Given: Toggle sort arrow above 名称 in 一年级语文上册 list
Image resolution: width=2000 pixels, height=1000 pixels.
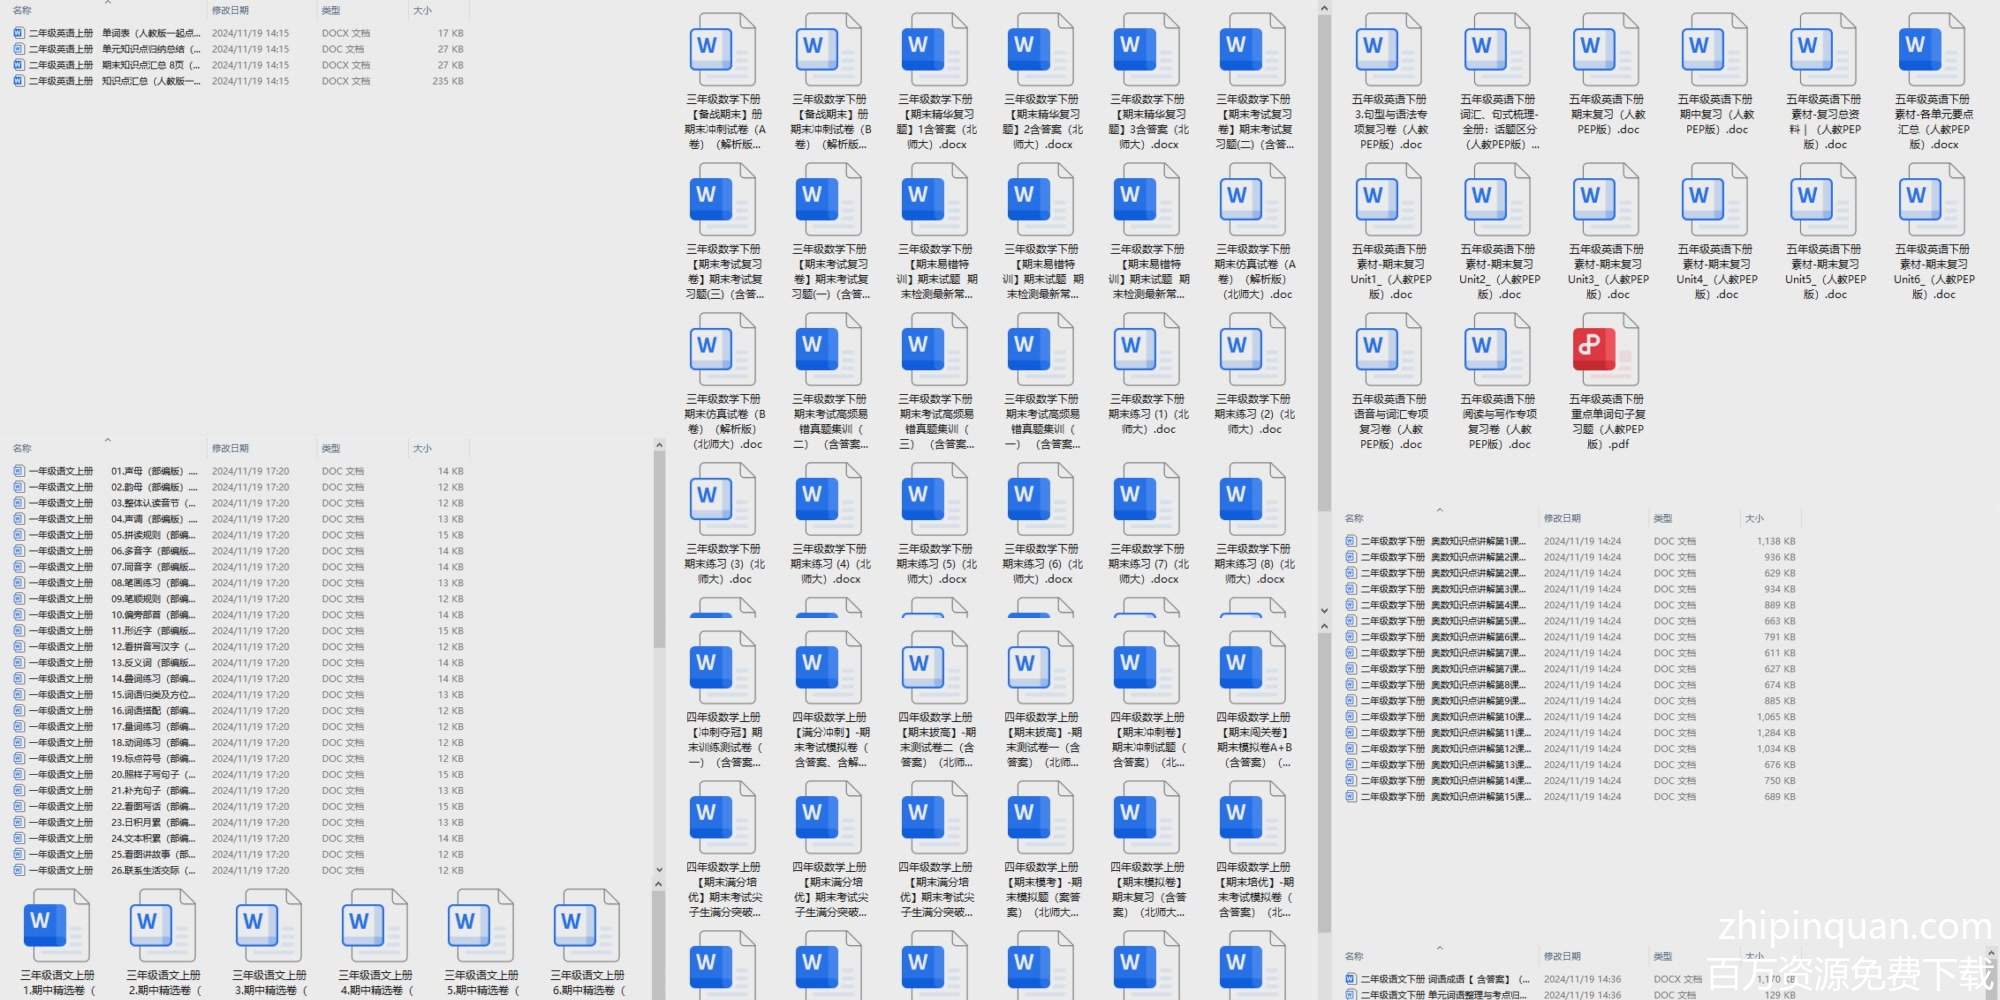Looking at the screenshot, I should pos(107,440).
